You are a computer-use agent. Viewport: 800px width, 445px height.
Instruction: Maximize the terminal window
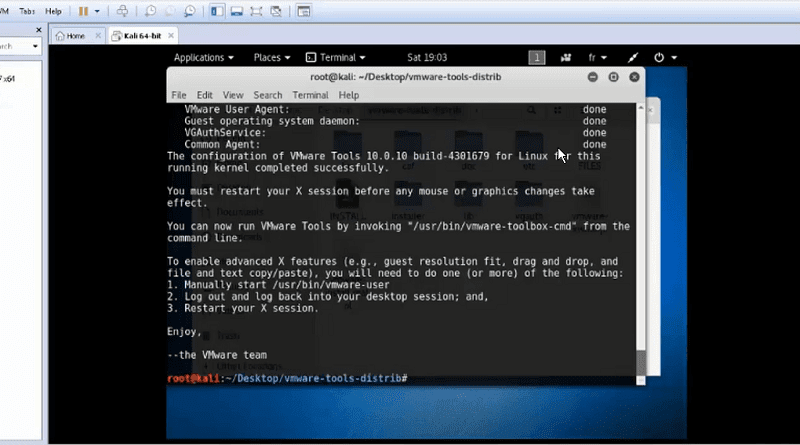[613, 77]
